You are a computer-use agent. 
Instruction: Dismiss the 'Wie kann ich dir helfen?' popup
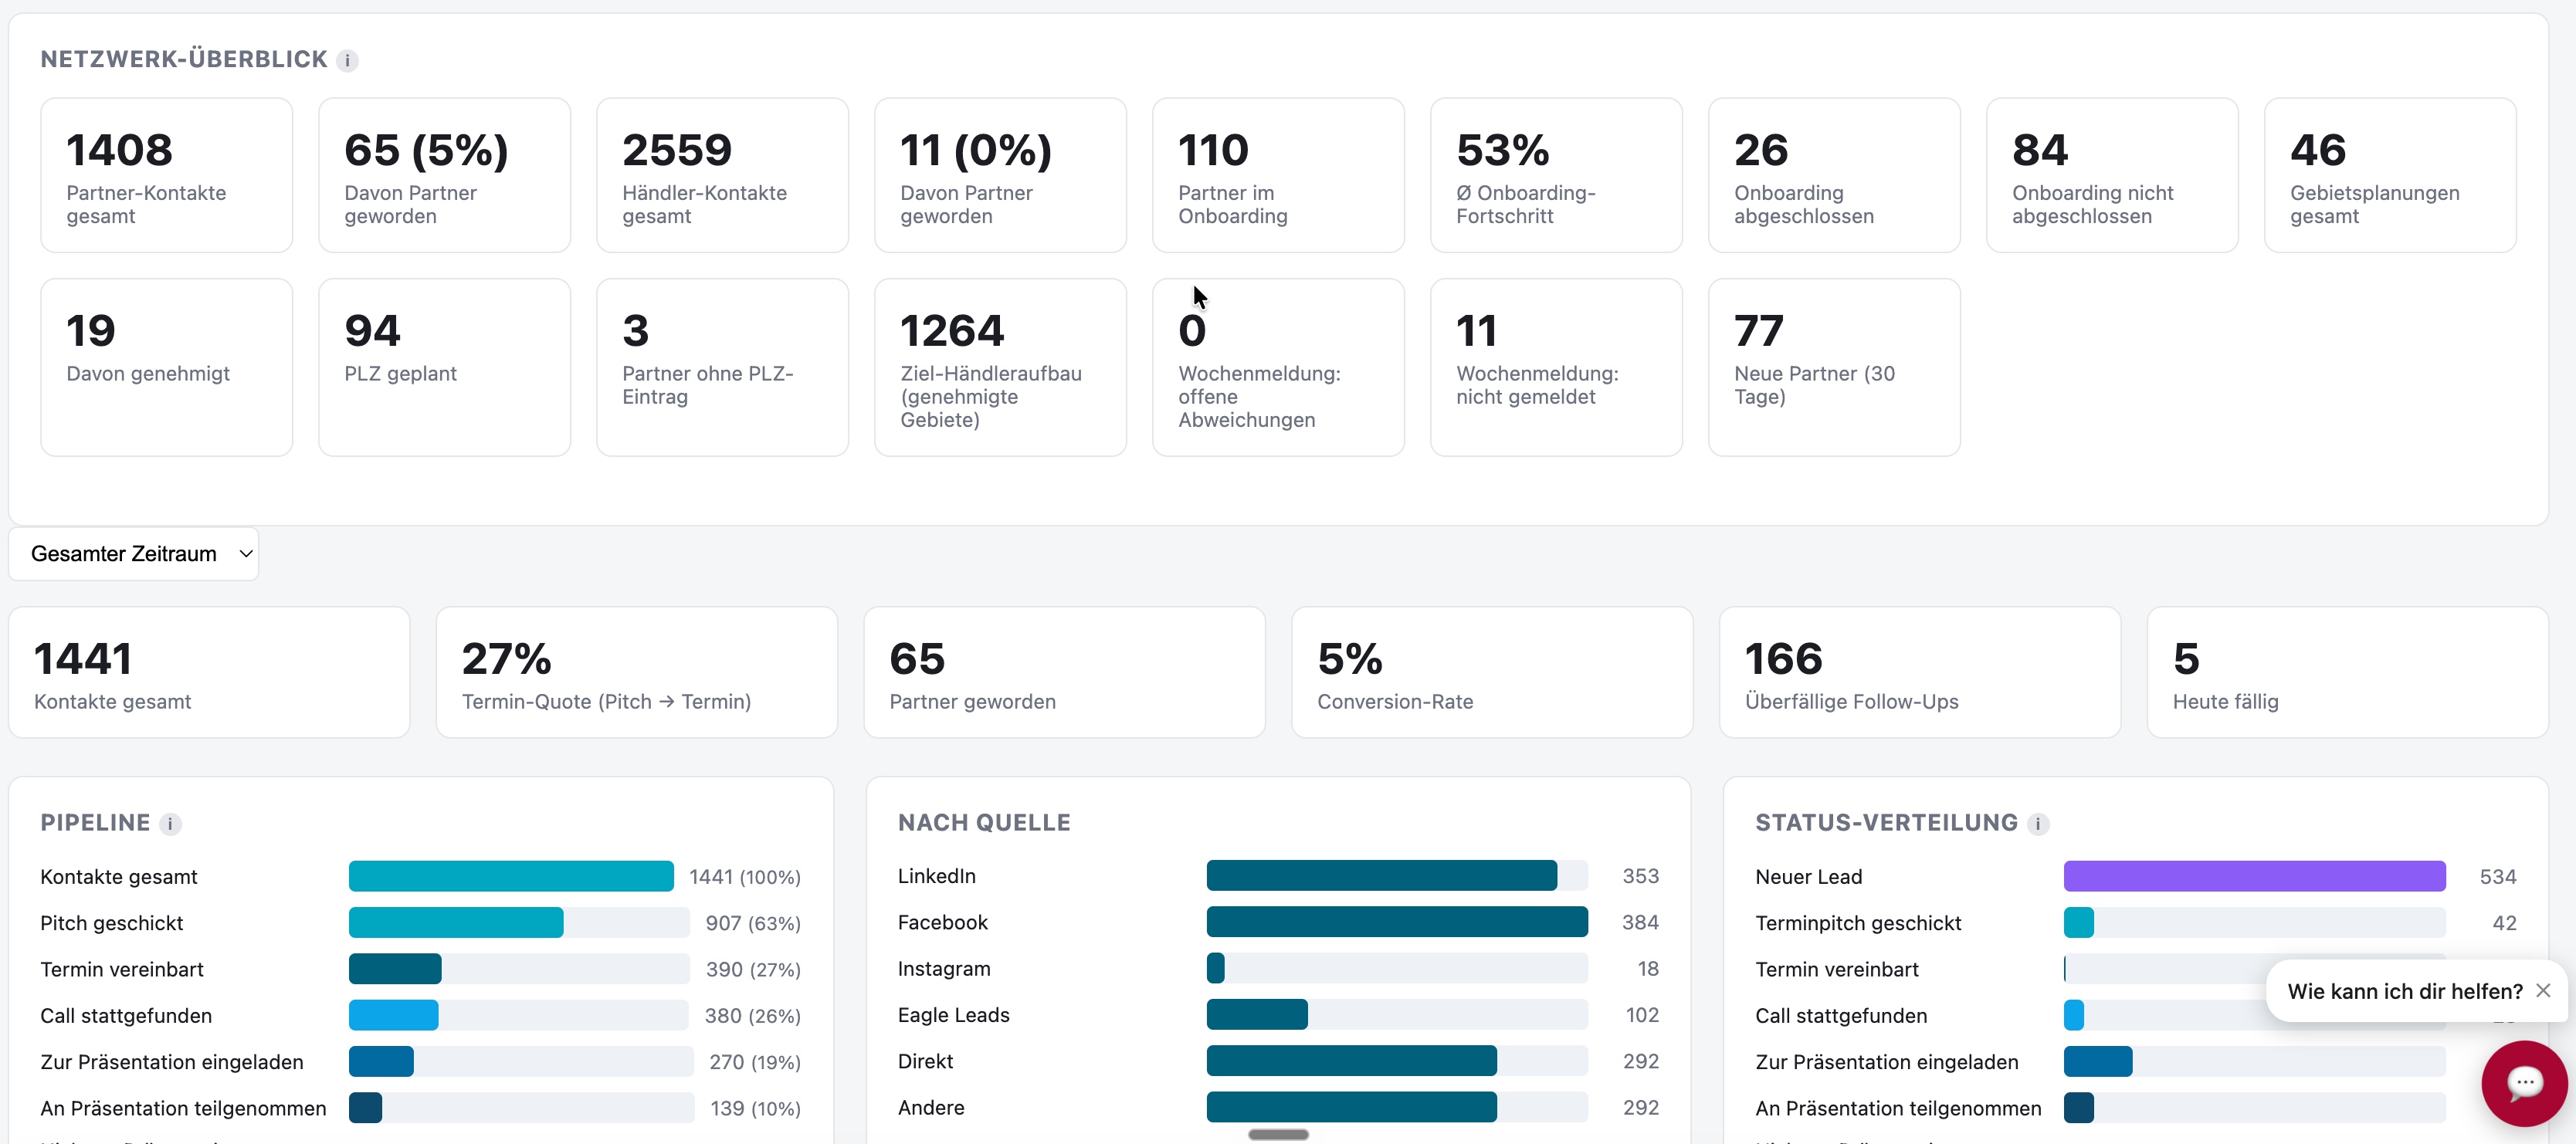pos(2543,990)
